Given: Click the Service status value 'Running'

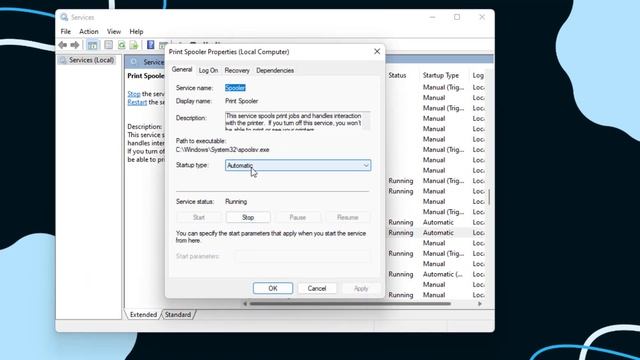Looking at the screenshot, I should (236, 202).
